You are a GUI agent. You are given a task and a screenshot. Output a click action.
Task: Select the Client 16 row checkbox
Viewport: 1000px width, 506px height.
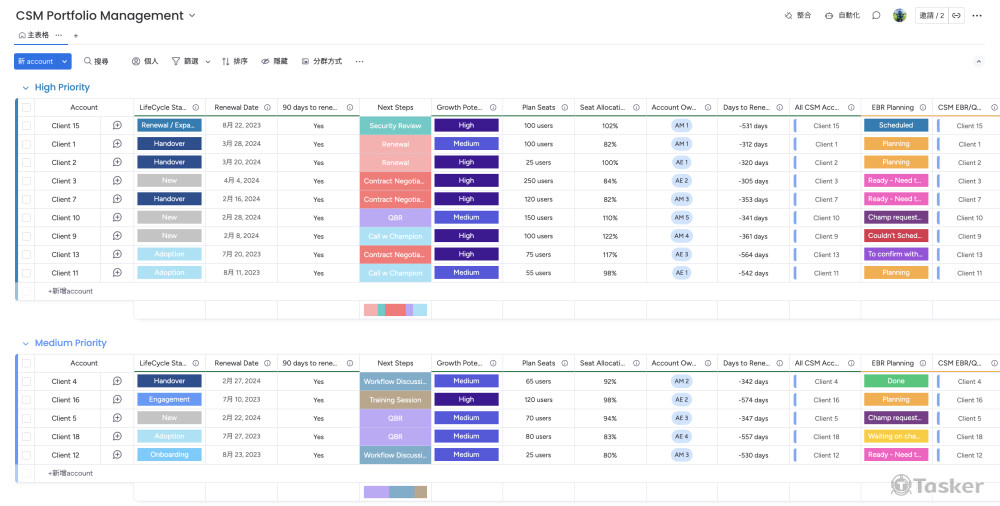[x=27, y=400]
